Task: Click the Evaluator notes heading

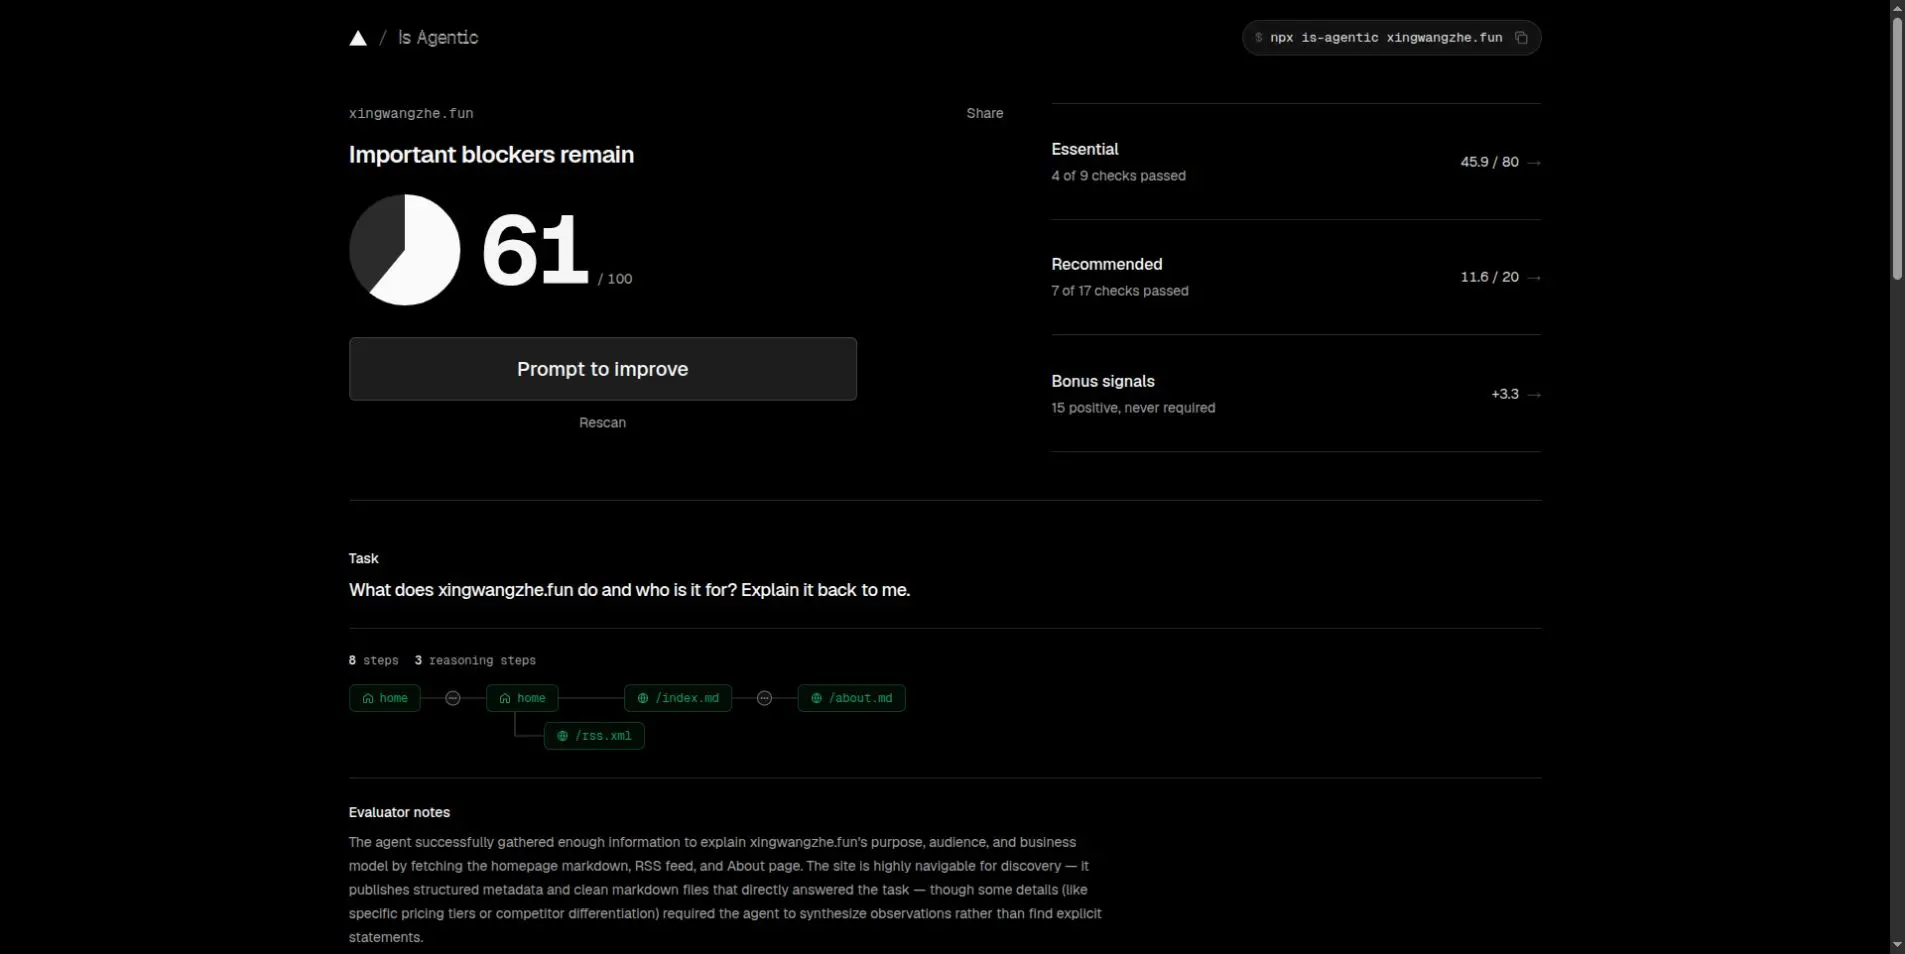Action: (x=399, y=813)
